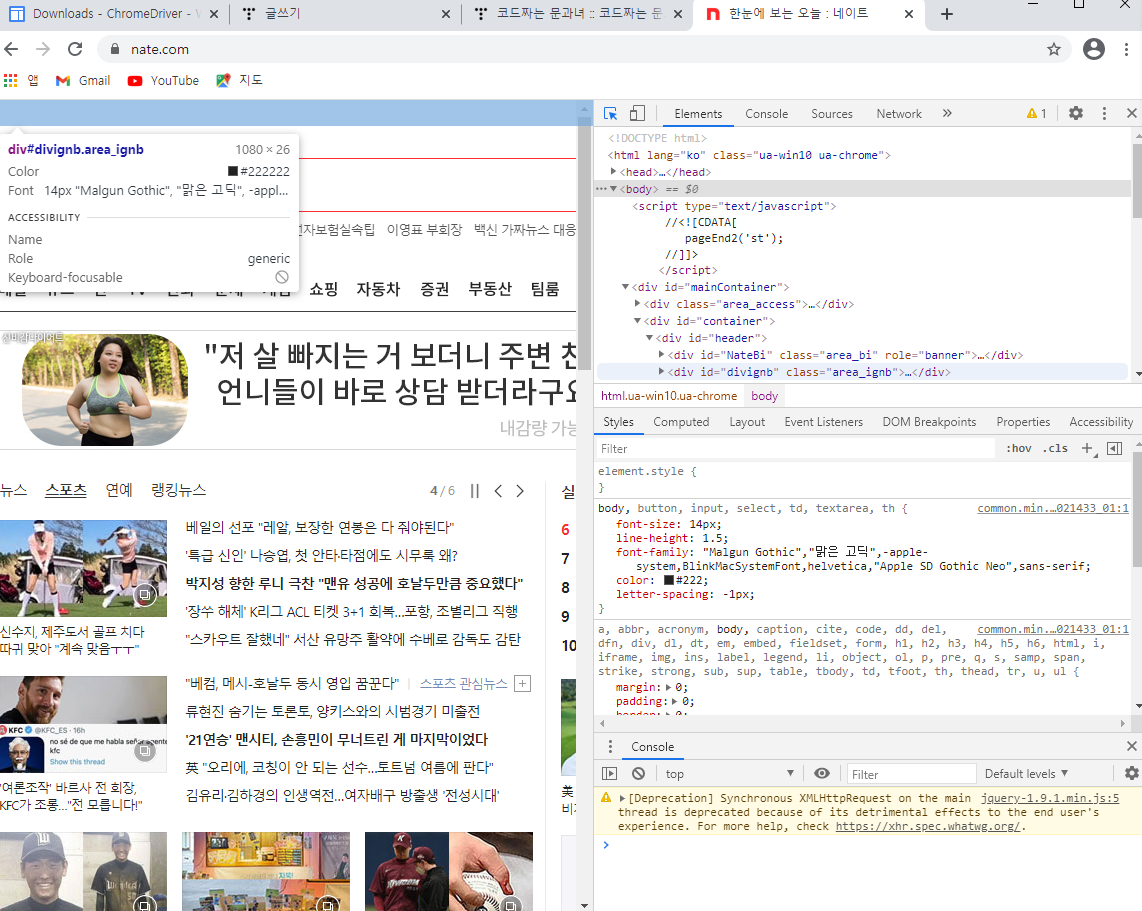Collapse the header div node
Screen dimensions: 1142x911
pyautogui.click(x=649, y=338)
